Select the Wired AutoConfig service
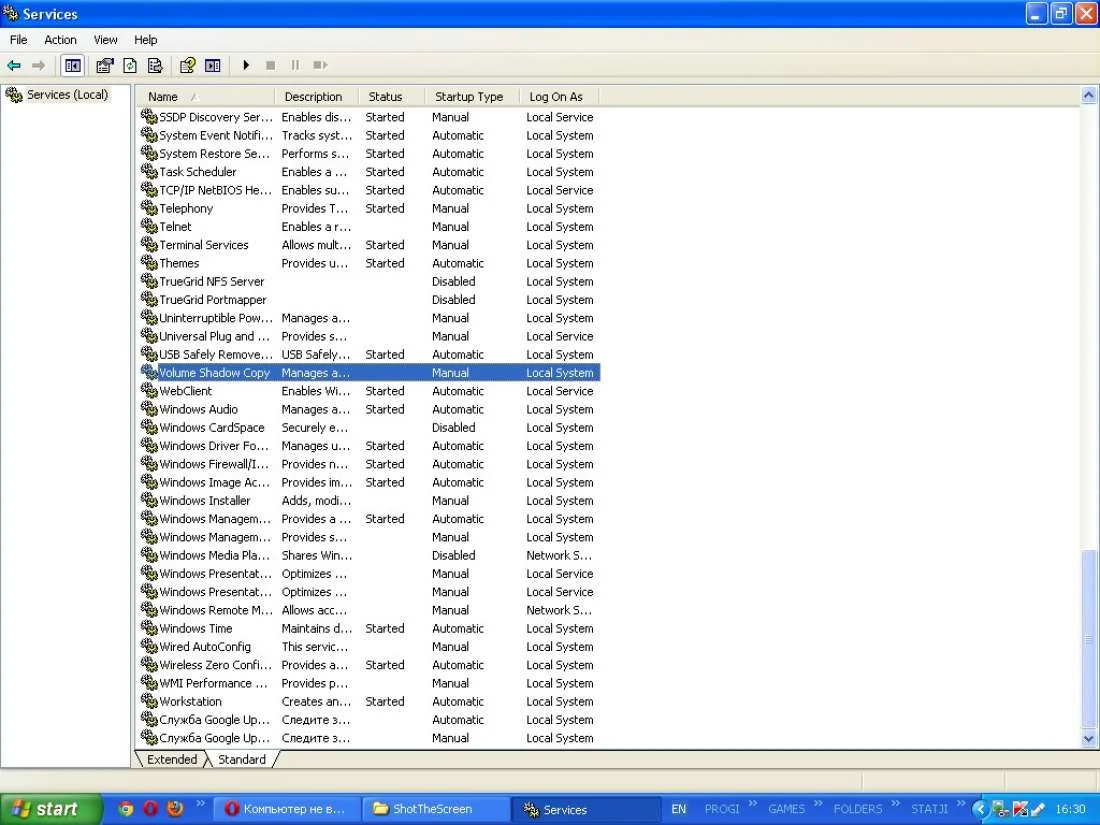The image size is (1100, 825). [370, 647]
